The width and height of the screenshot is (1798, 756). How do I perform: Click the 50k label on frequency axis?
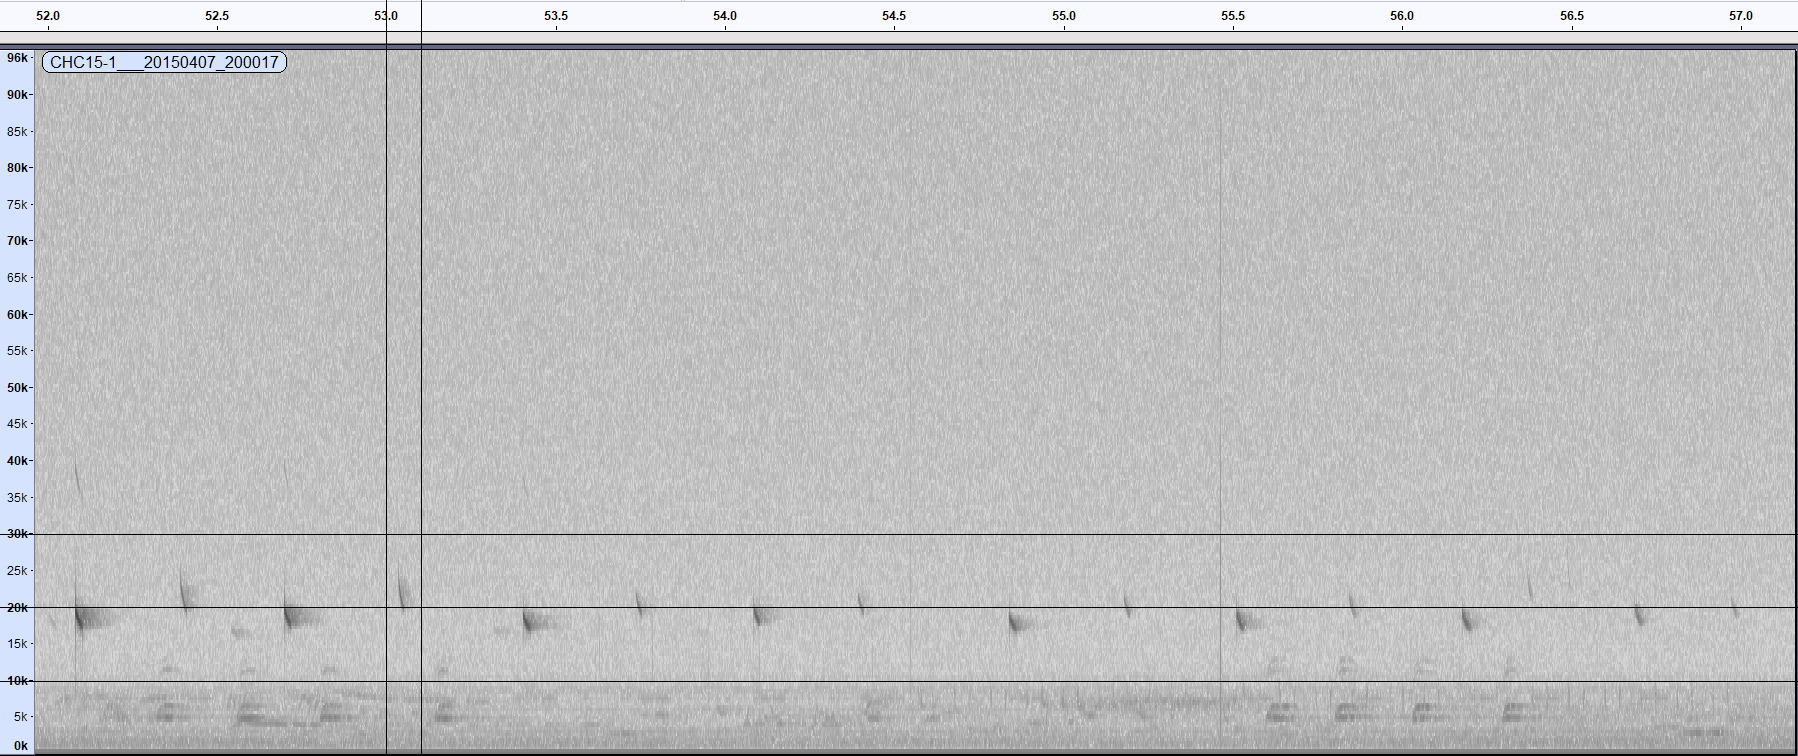coord(17,387)
